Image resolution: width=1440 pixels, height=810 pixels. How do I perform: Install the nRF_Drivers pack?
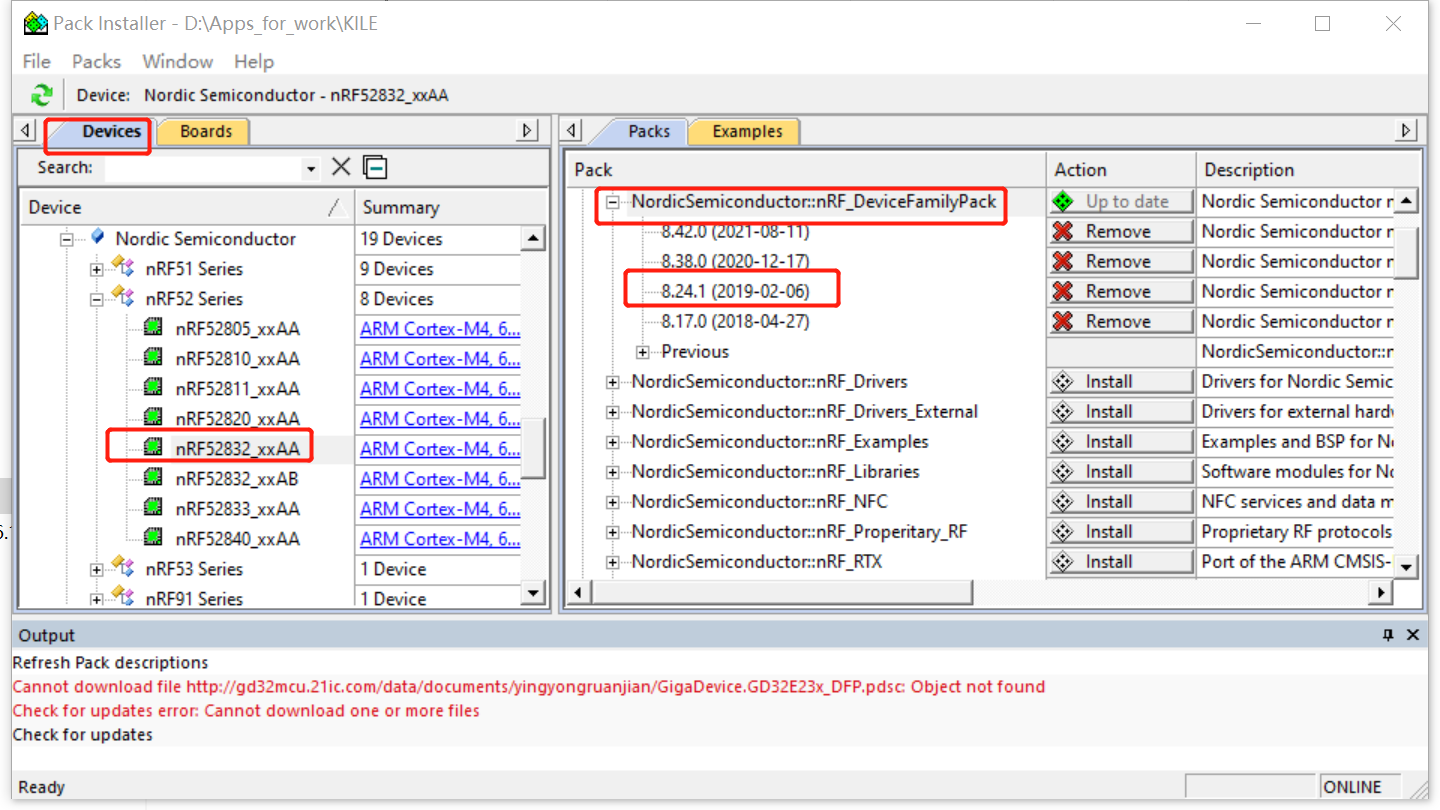tap(1121, 381)
